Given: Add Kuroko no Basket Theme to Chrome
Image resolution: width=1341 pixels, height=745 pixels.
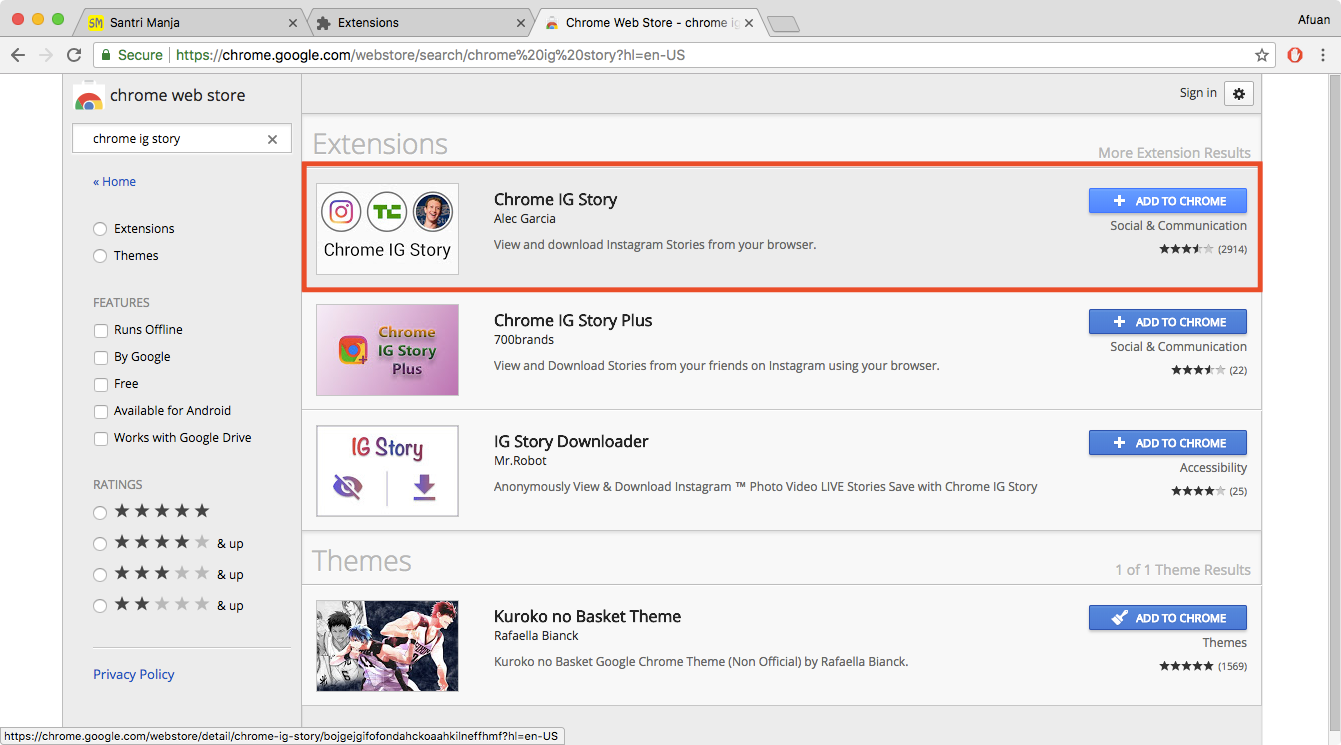Looking at the screenshot, I should (1168, 618).
